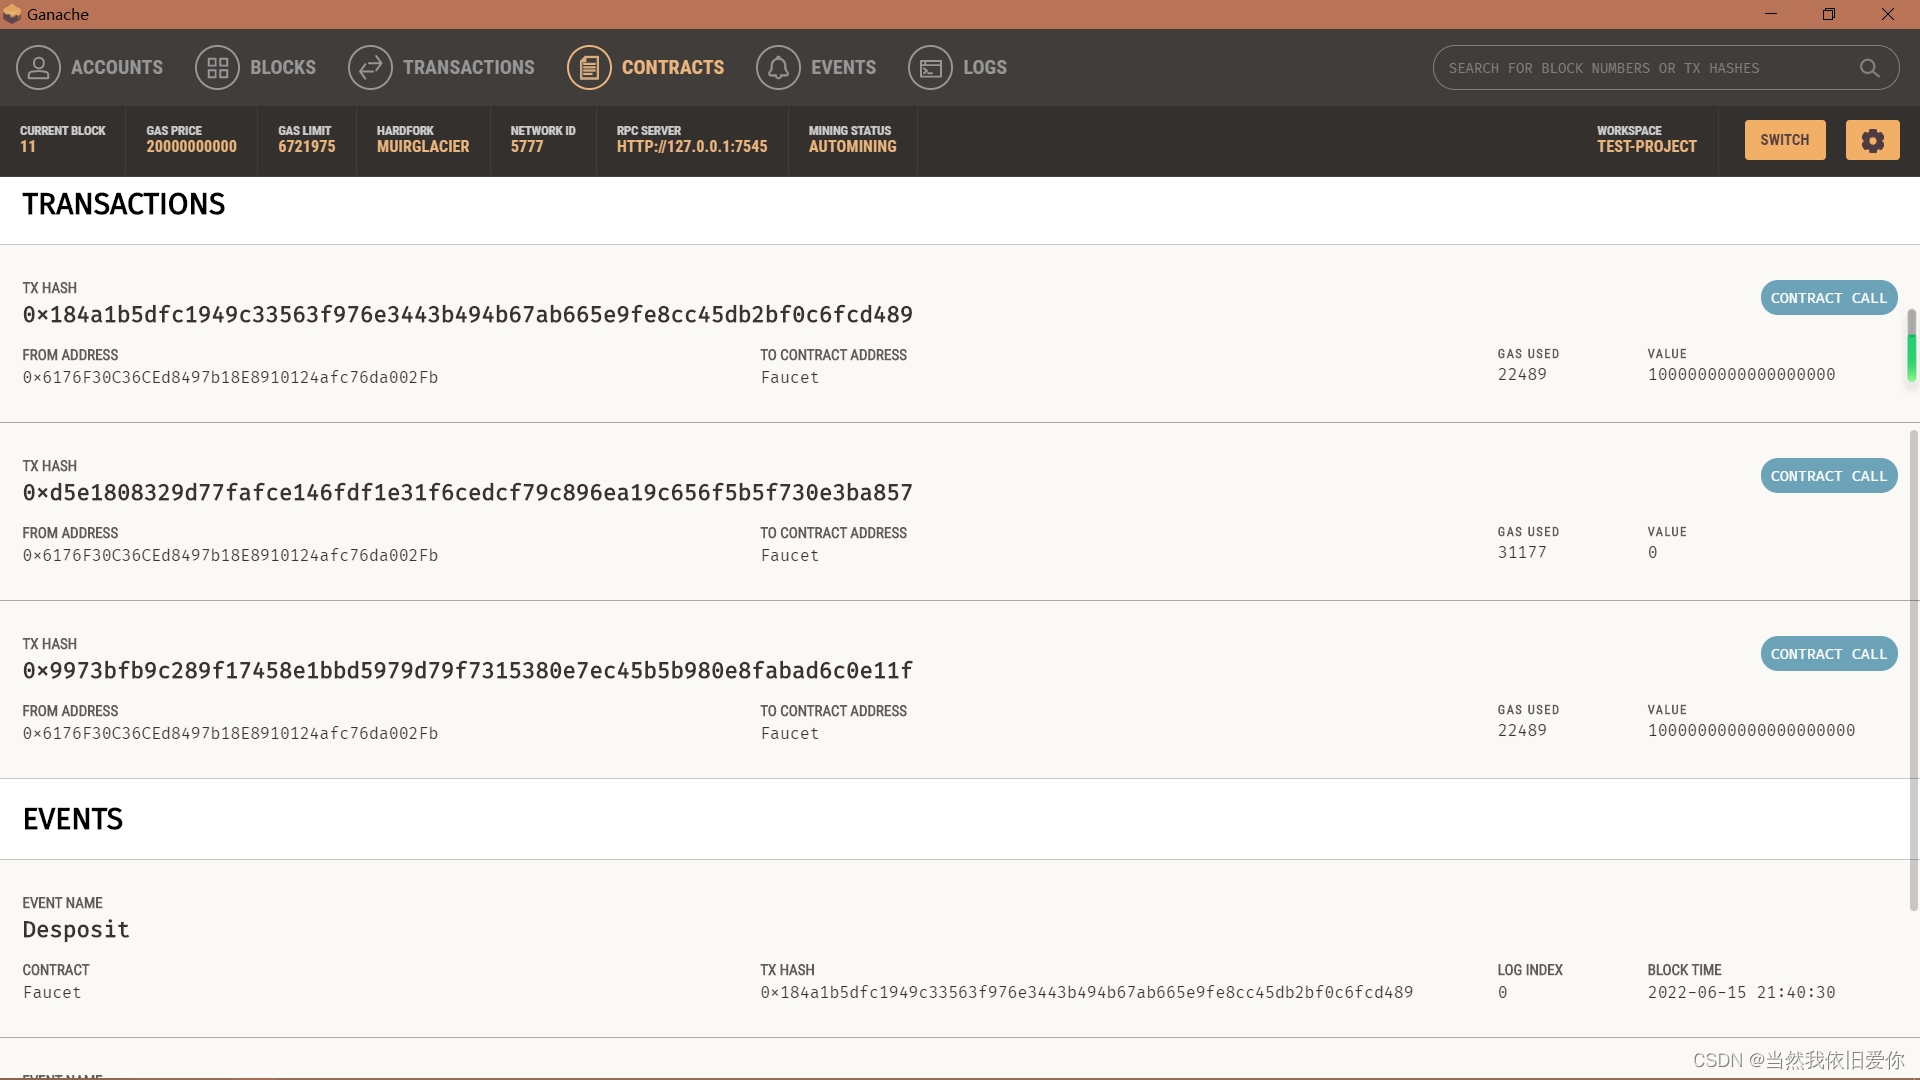Click the Ganache logo in title bar
Viewport: 1920px width, 1080px height.
pos(12,14)
